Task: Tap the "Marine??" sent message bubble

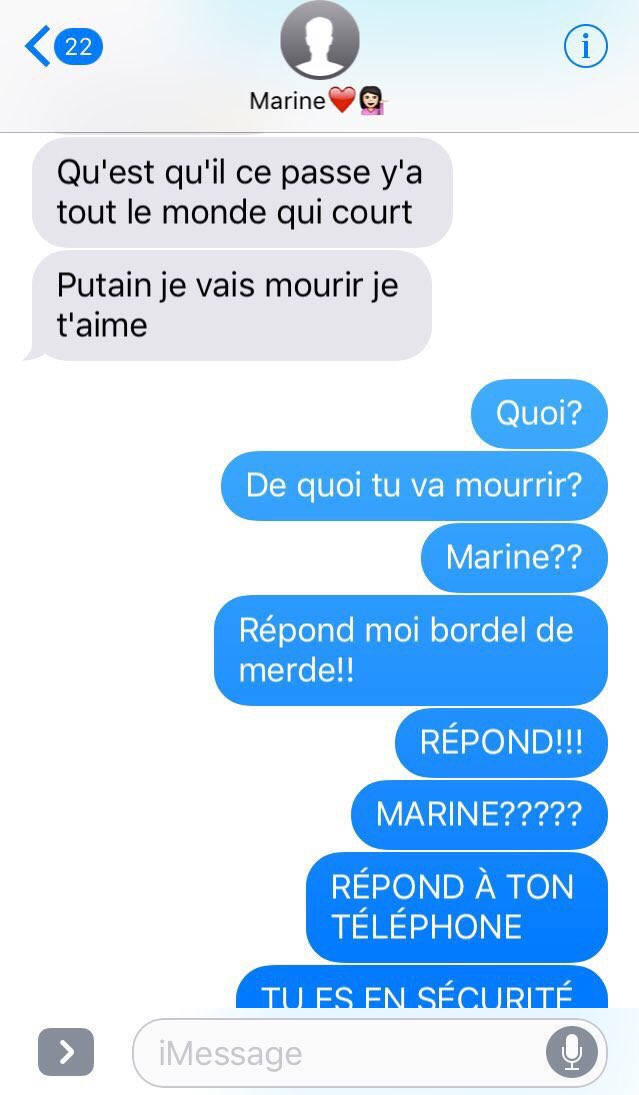Action: click(x=514, y=557)
